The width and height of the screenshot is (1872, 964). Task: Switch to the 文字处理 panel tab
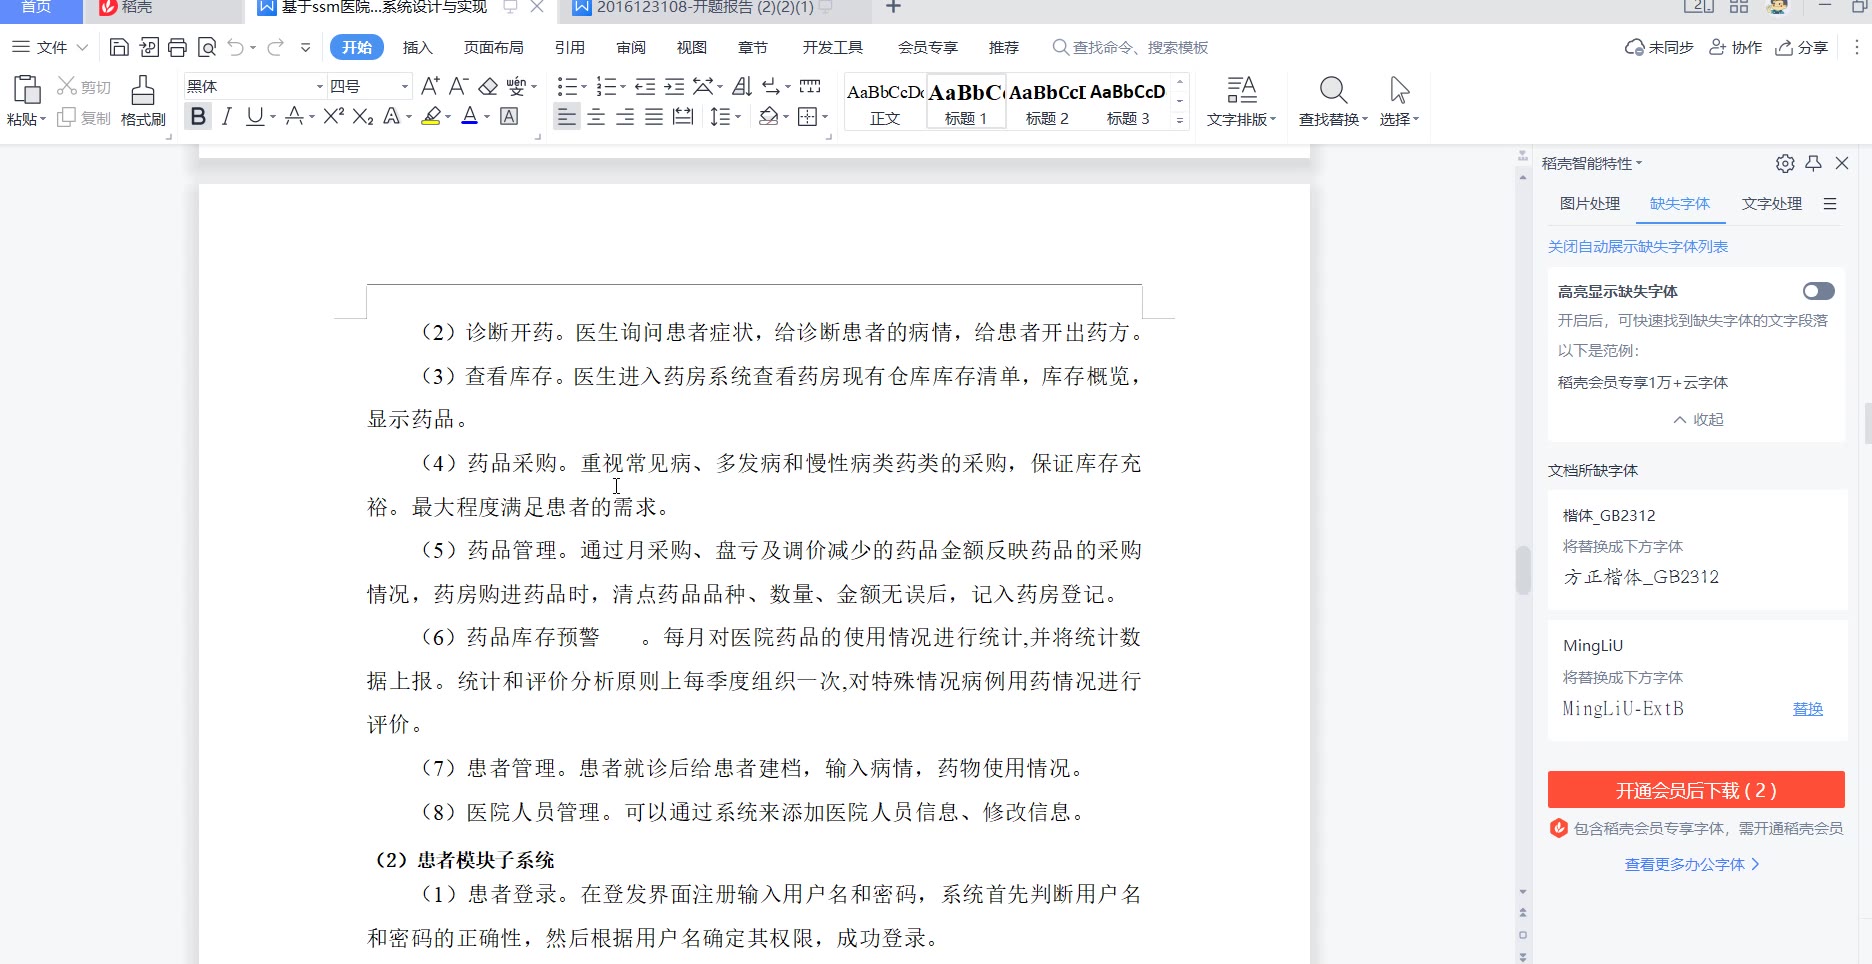point(1771,203)
